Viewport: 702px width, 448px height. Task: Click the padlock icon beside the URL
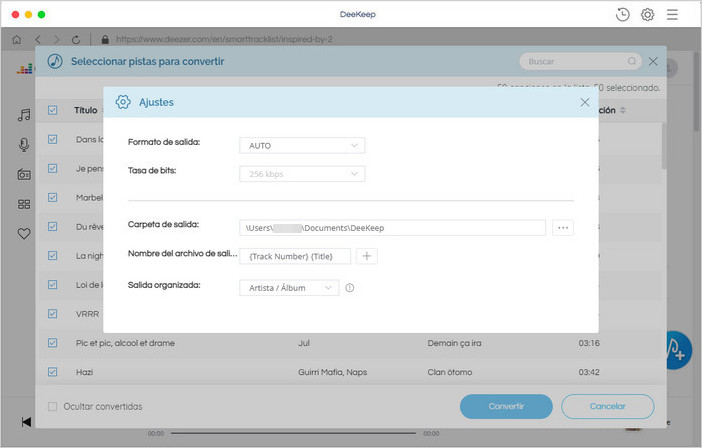coord(105,39)
